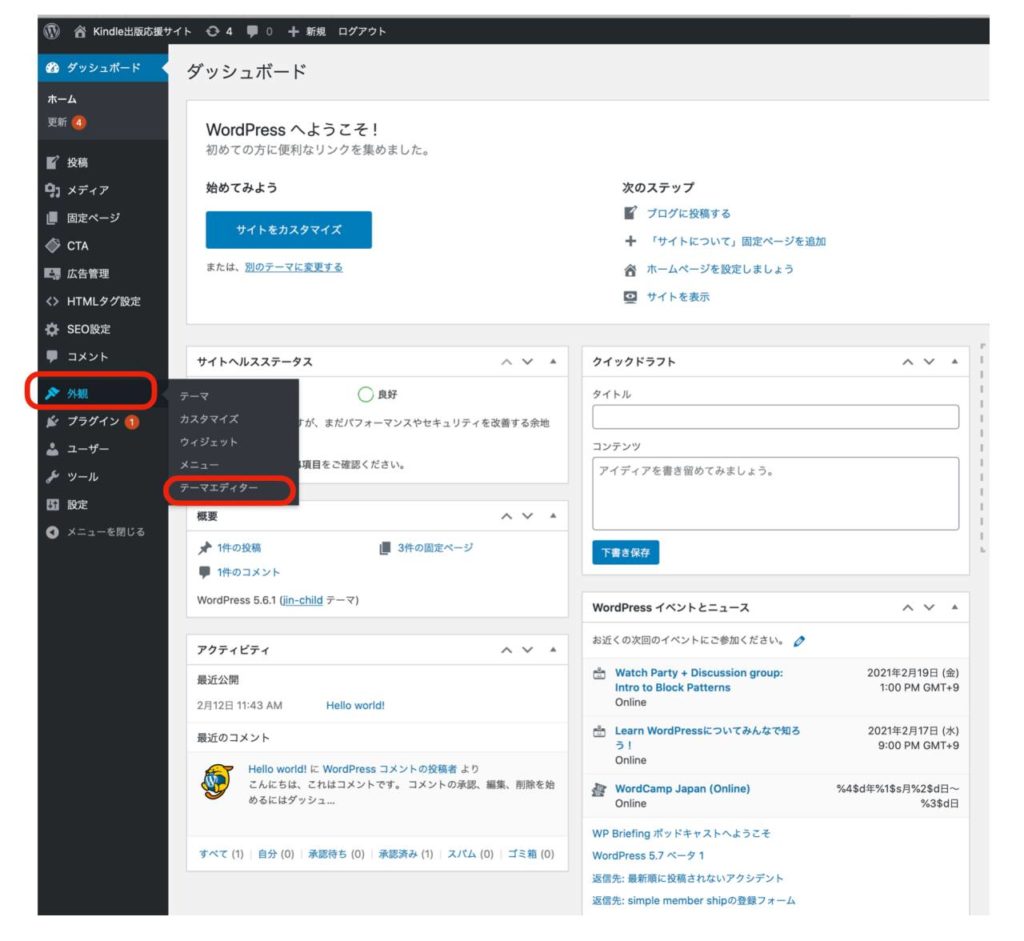Click the サイトを表示 monitor icon
Screen dimensions: 1024x941
[630, 297]
